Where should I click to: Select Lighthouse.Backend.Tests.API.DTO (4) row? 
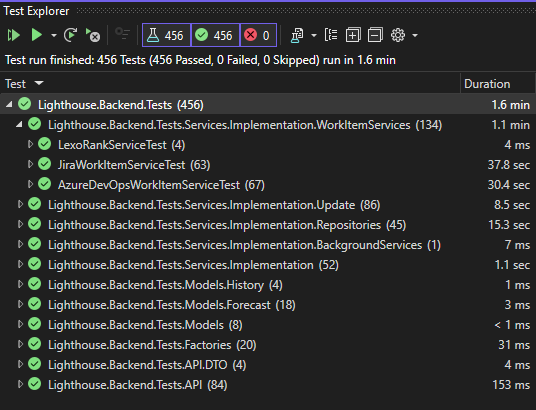[x=268, y=365]
